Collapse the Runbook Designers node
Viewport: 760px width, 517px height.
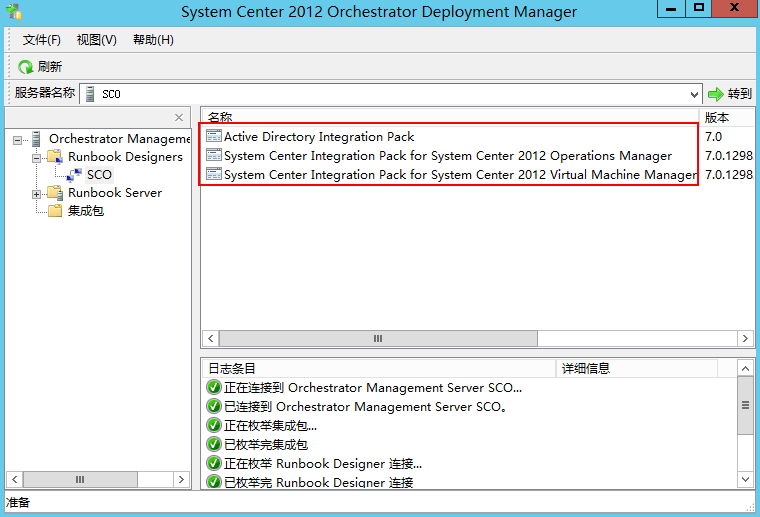coord(36,158)
